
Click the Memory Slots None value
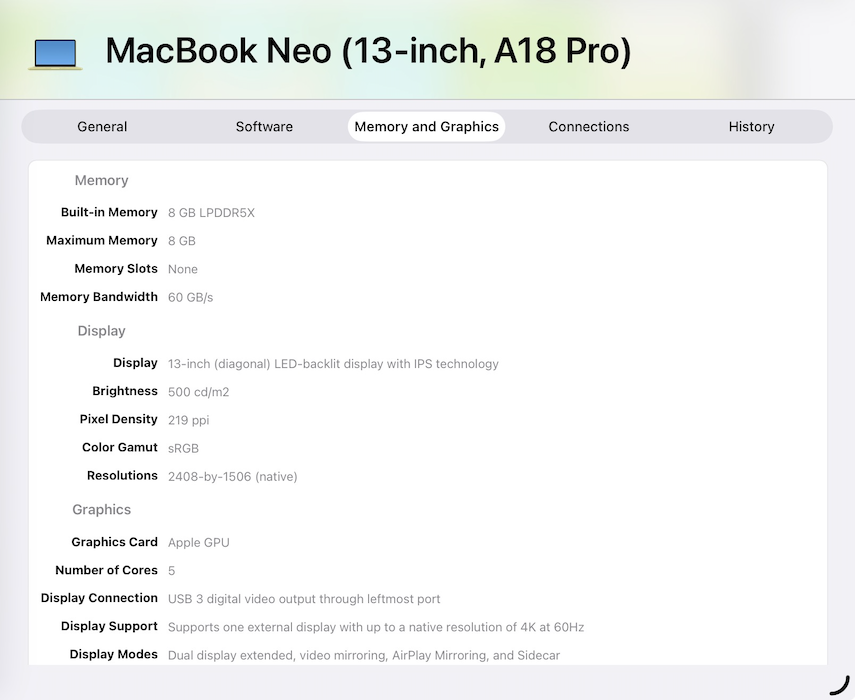pyautogui.click(x=183, y=269)
